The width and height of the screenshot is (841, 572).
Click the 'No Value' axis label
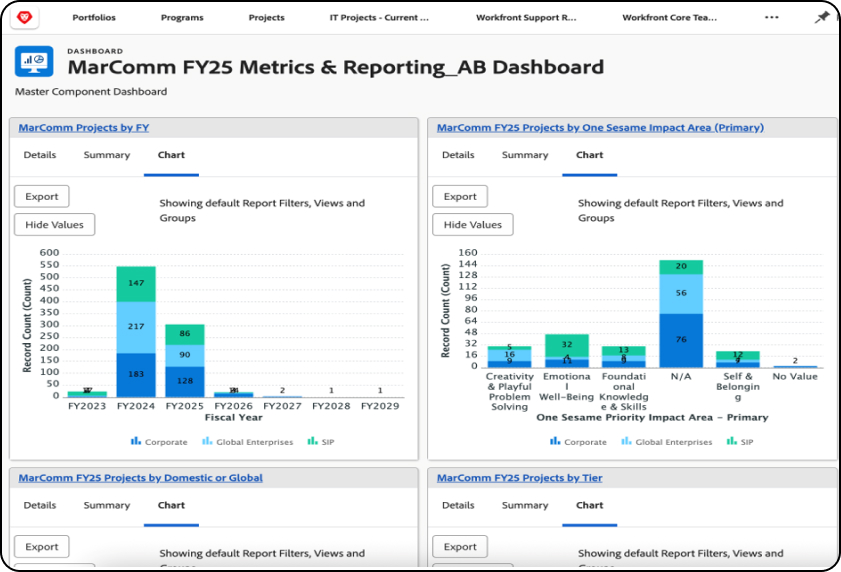(x=795, y=377)
